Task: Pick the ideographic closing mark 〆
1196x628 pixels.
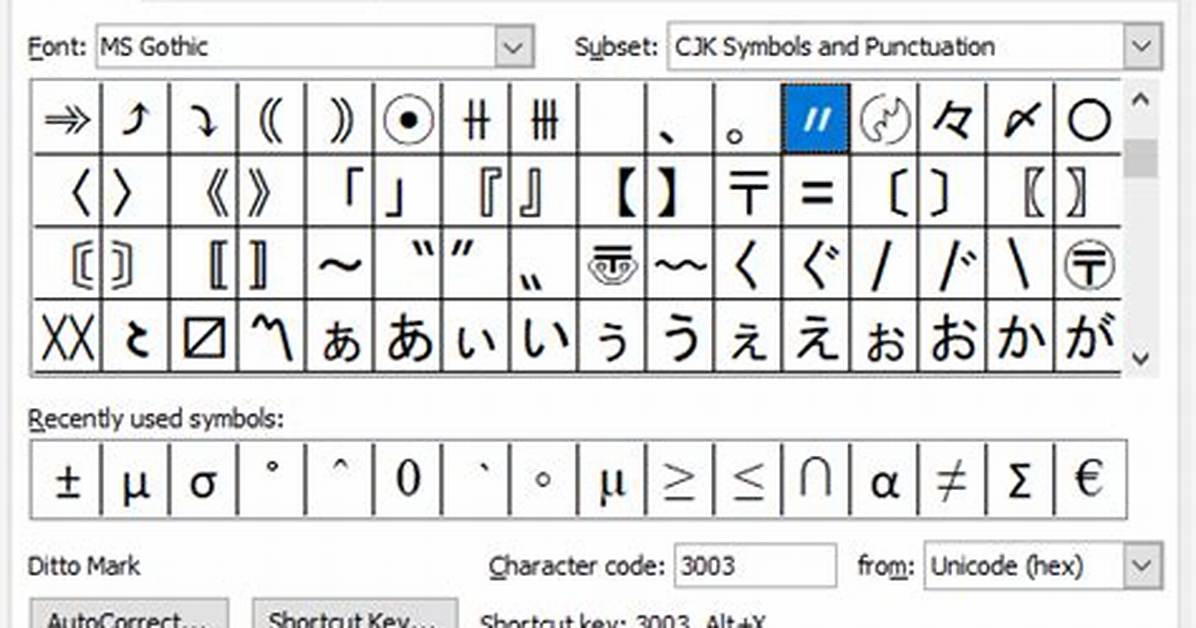Action: point(1020,120)
